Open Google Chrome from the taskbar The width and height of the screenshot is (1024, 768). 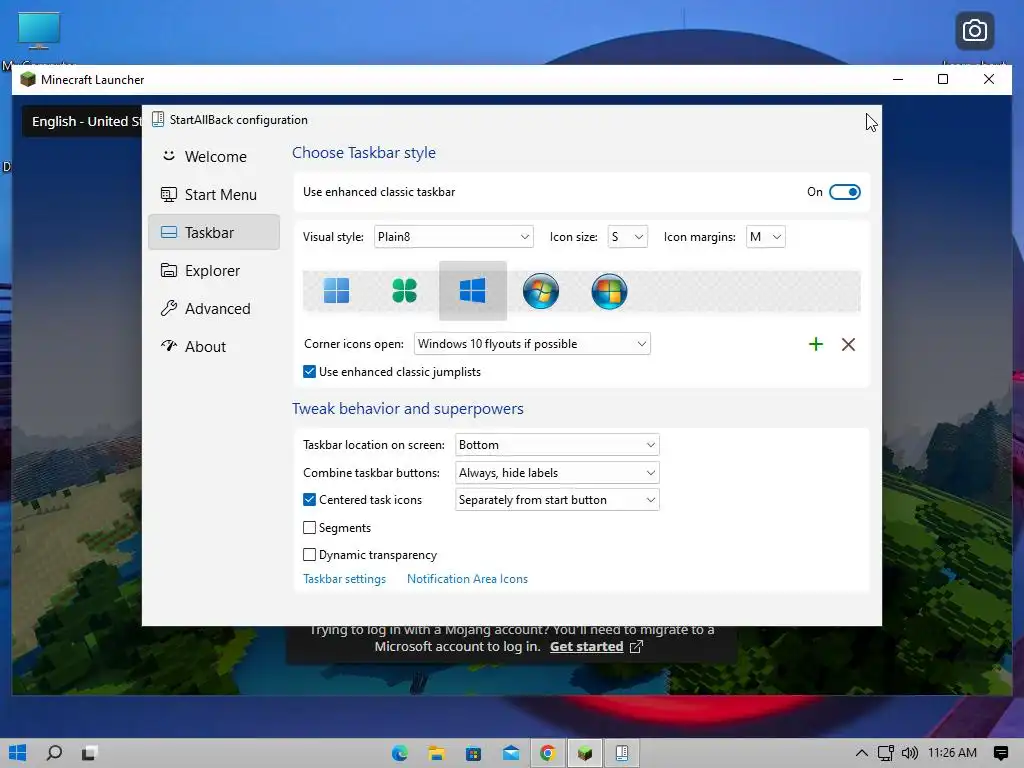click(547, 754)
